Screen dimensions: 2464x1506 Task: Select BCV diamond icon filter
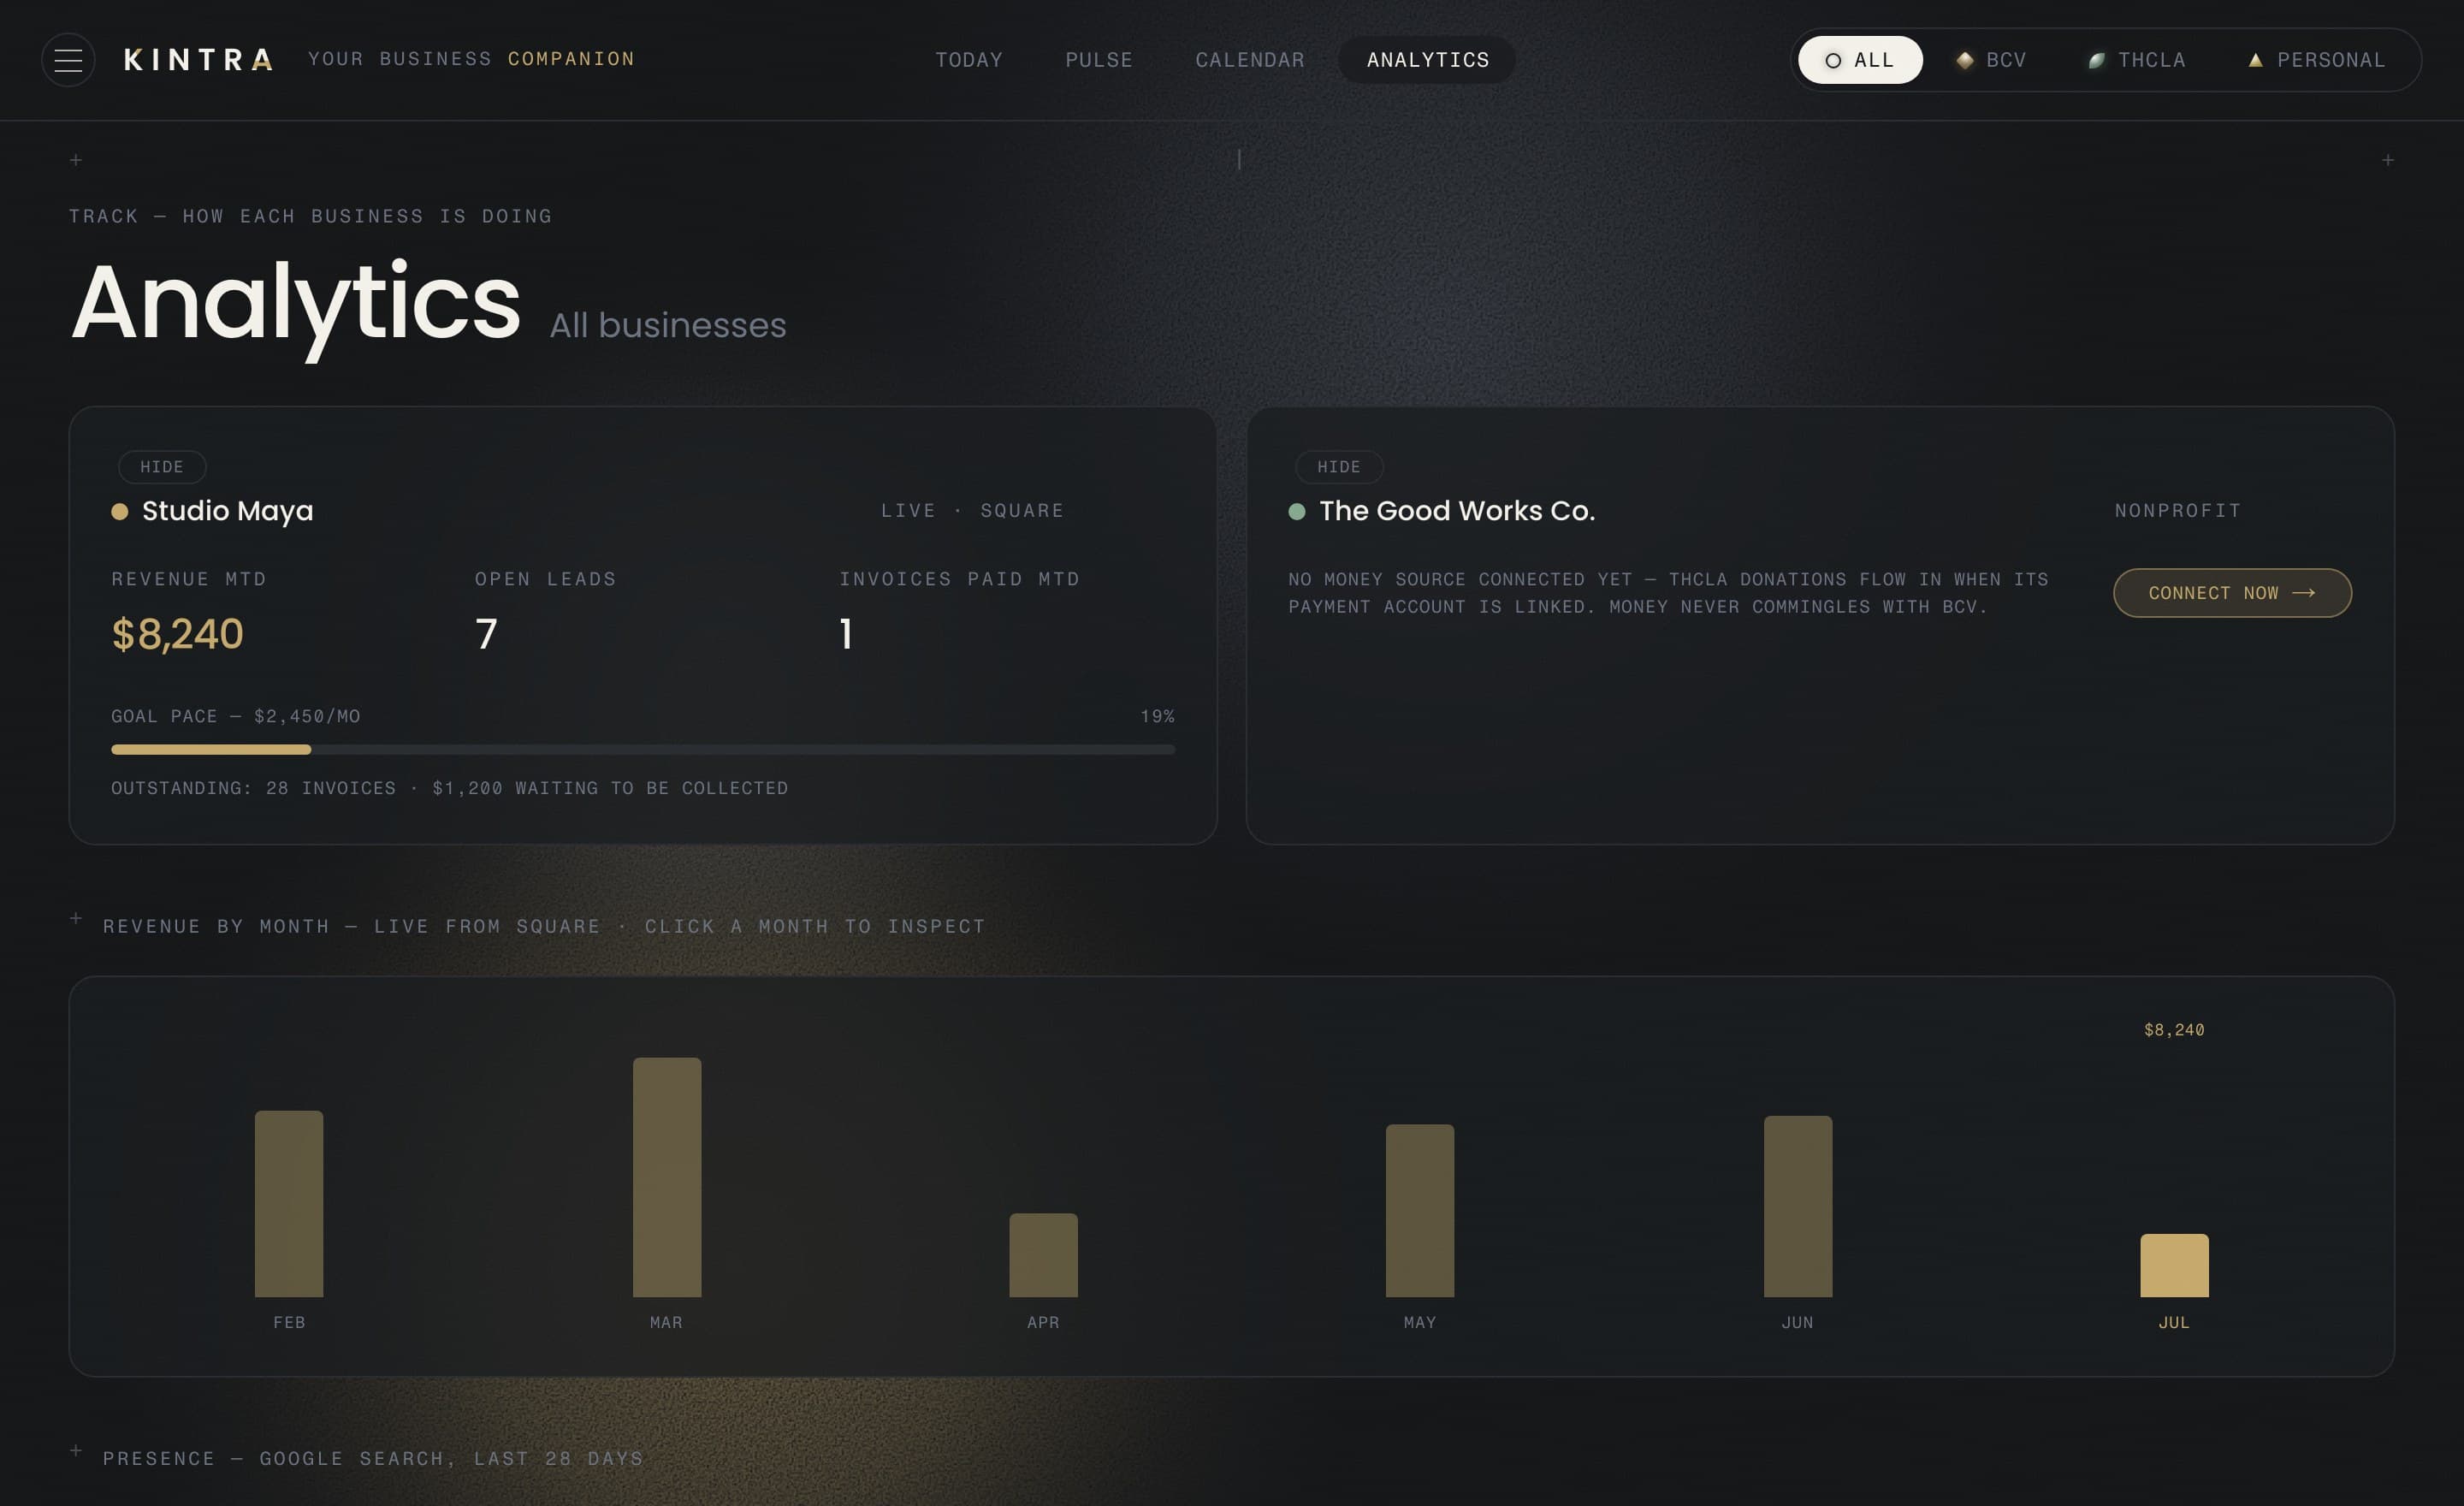click(x=1964, y=60)
